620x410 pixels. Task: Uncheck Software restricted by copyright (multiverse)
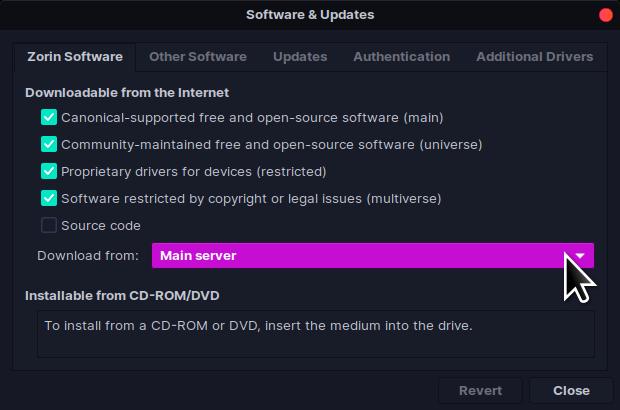tap(49, 198)
